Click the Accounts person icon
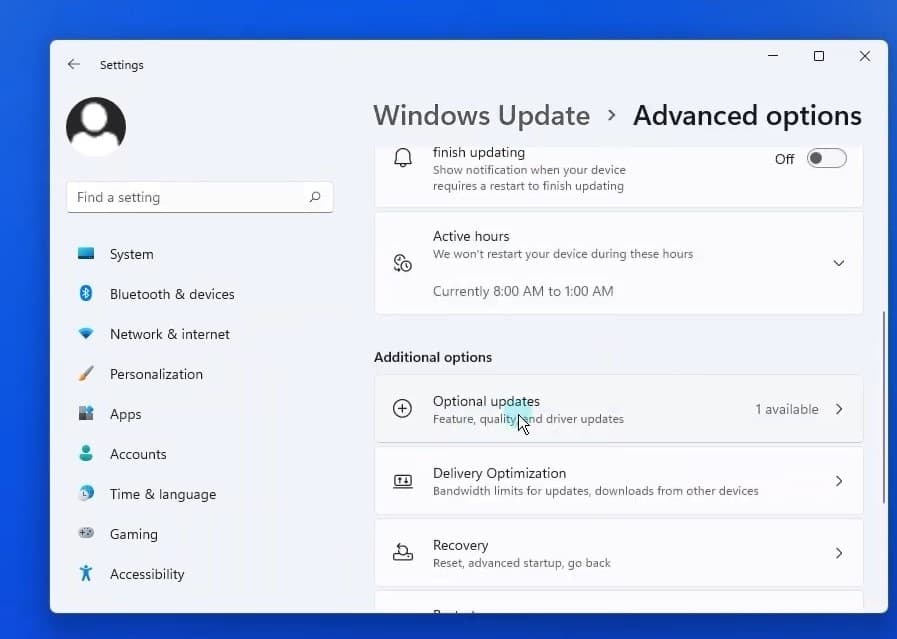 pos(86,453)
